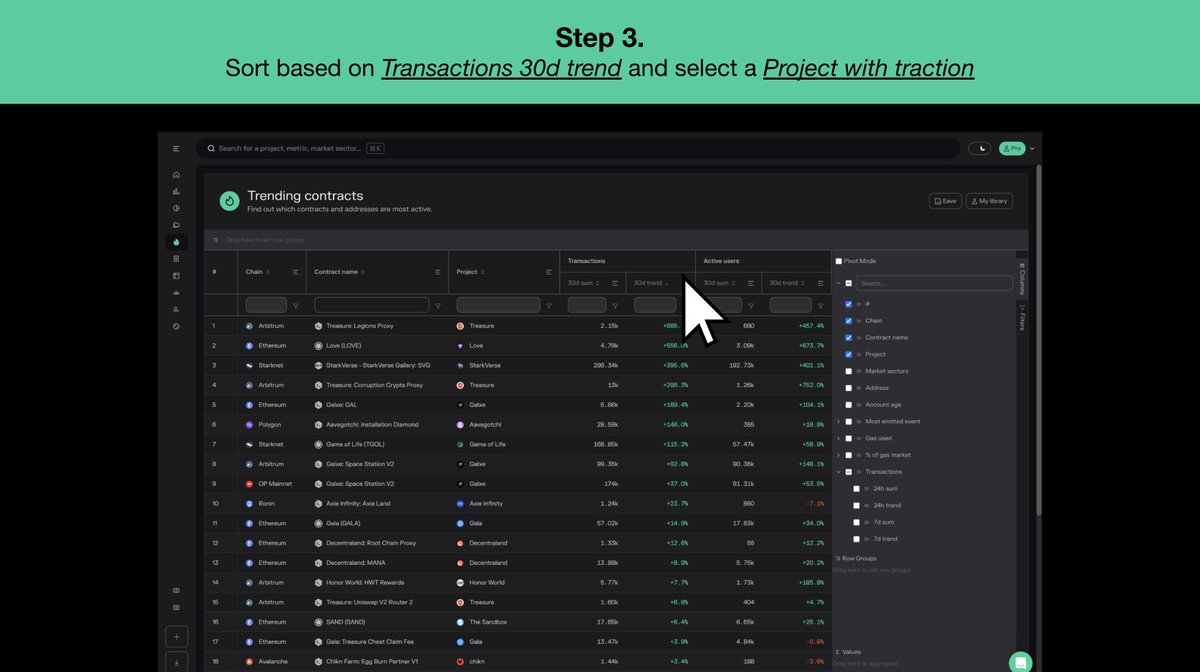Viewport: 1200px width, 672px height.
Task: Click the Project filter input
Action: tap(498, 305)
